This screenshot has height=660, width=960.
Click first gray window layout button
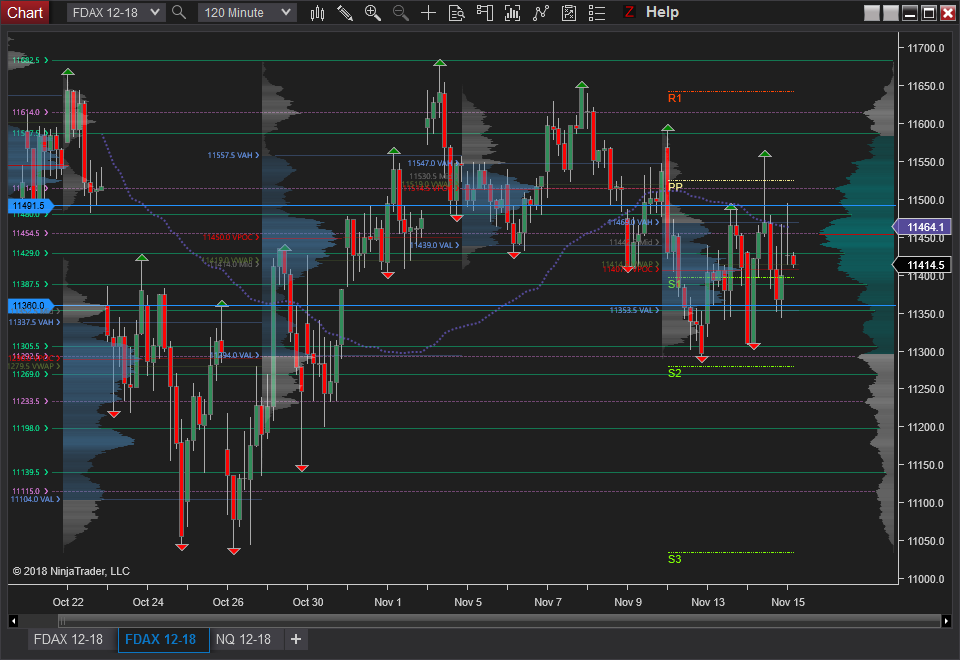[x=872, y=13]
